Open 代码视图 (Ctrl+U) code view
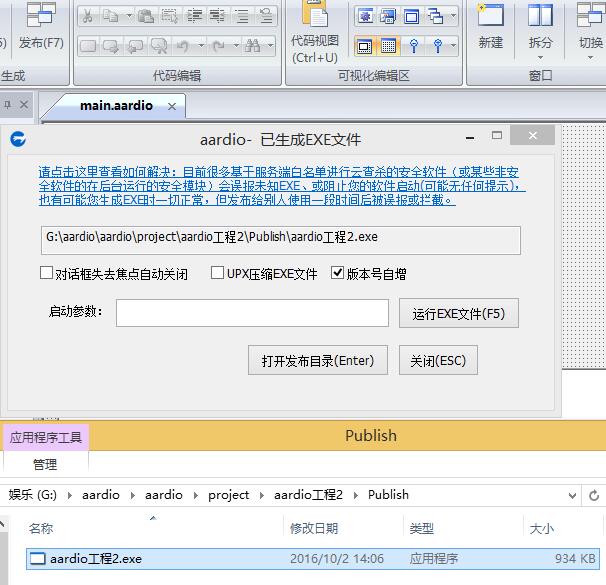Viewport: 606px width, 585px height. (315, 33)
